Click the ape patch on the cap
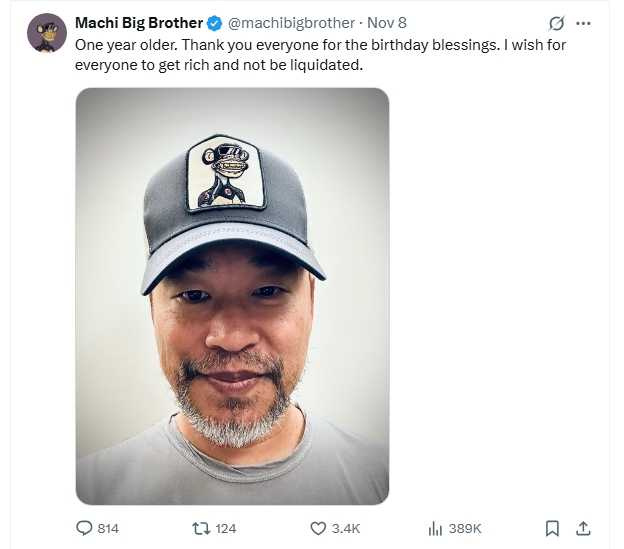The image size is (624, 549). click(225, 172)
